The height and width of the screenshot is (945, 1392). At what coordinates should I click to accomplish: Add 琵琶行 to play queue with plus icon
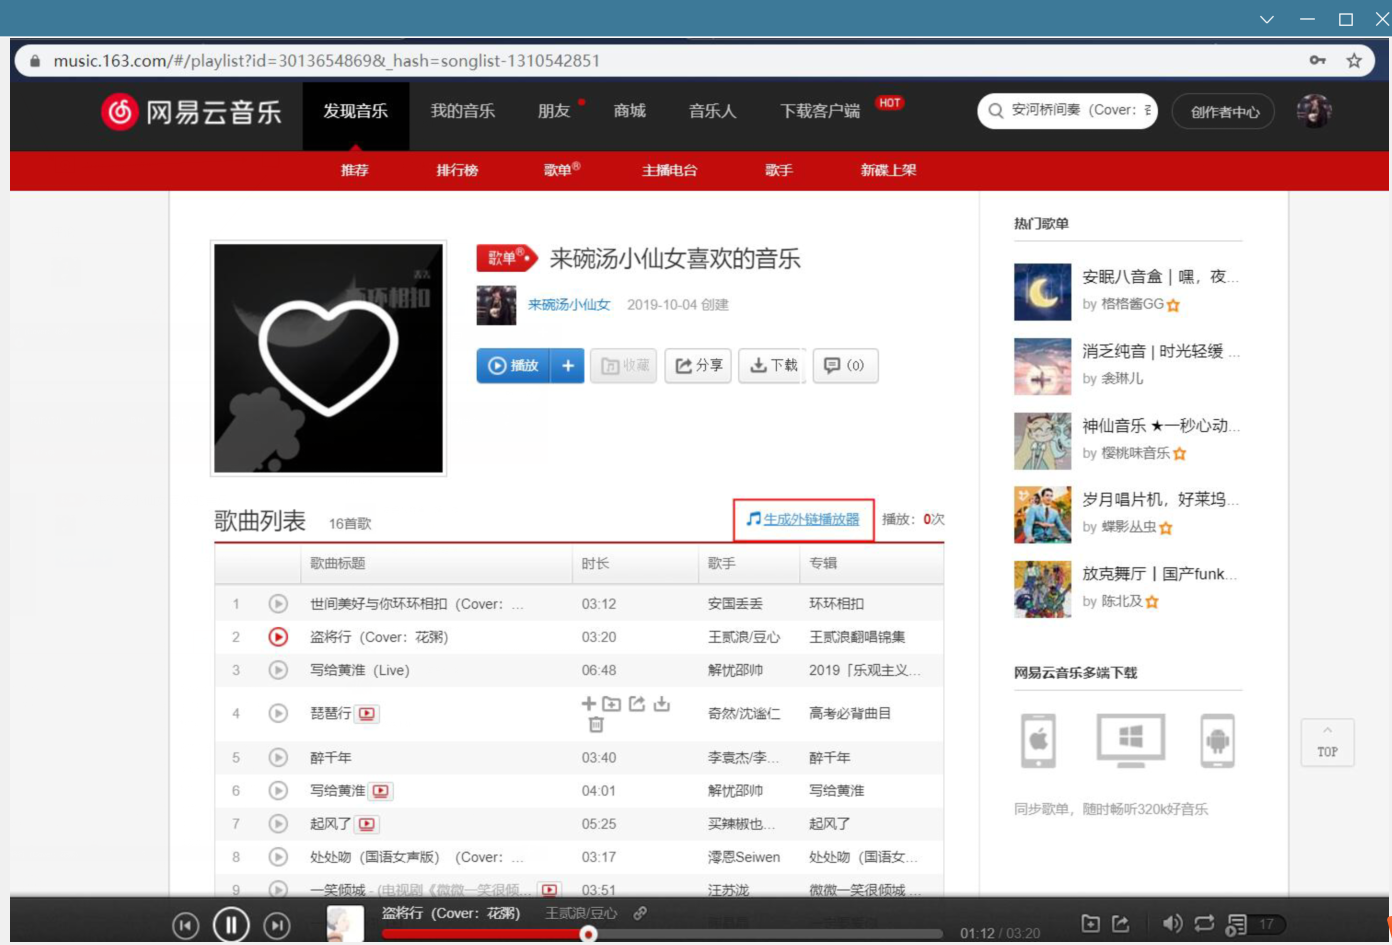(x=589, y=703)
